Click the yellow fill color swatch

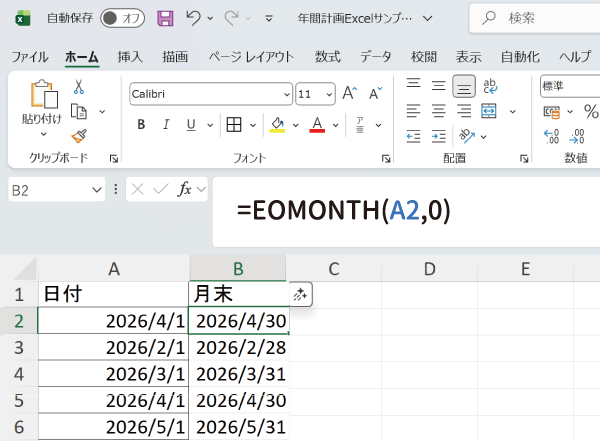(x=277, y=125)
